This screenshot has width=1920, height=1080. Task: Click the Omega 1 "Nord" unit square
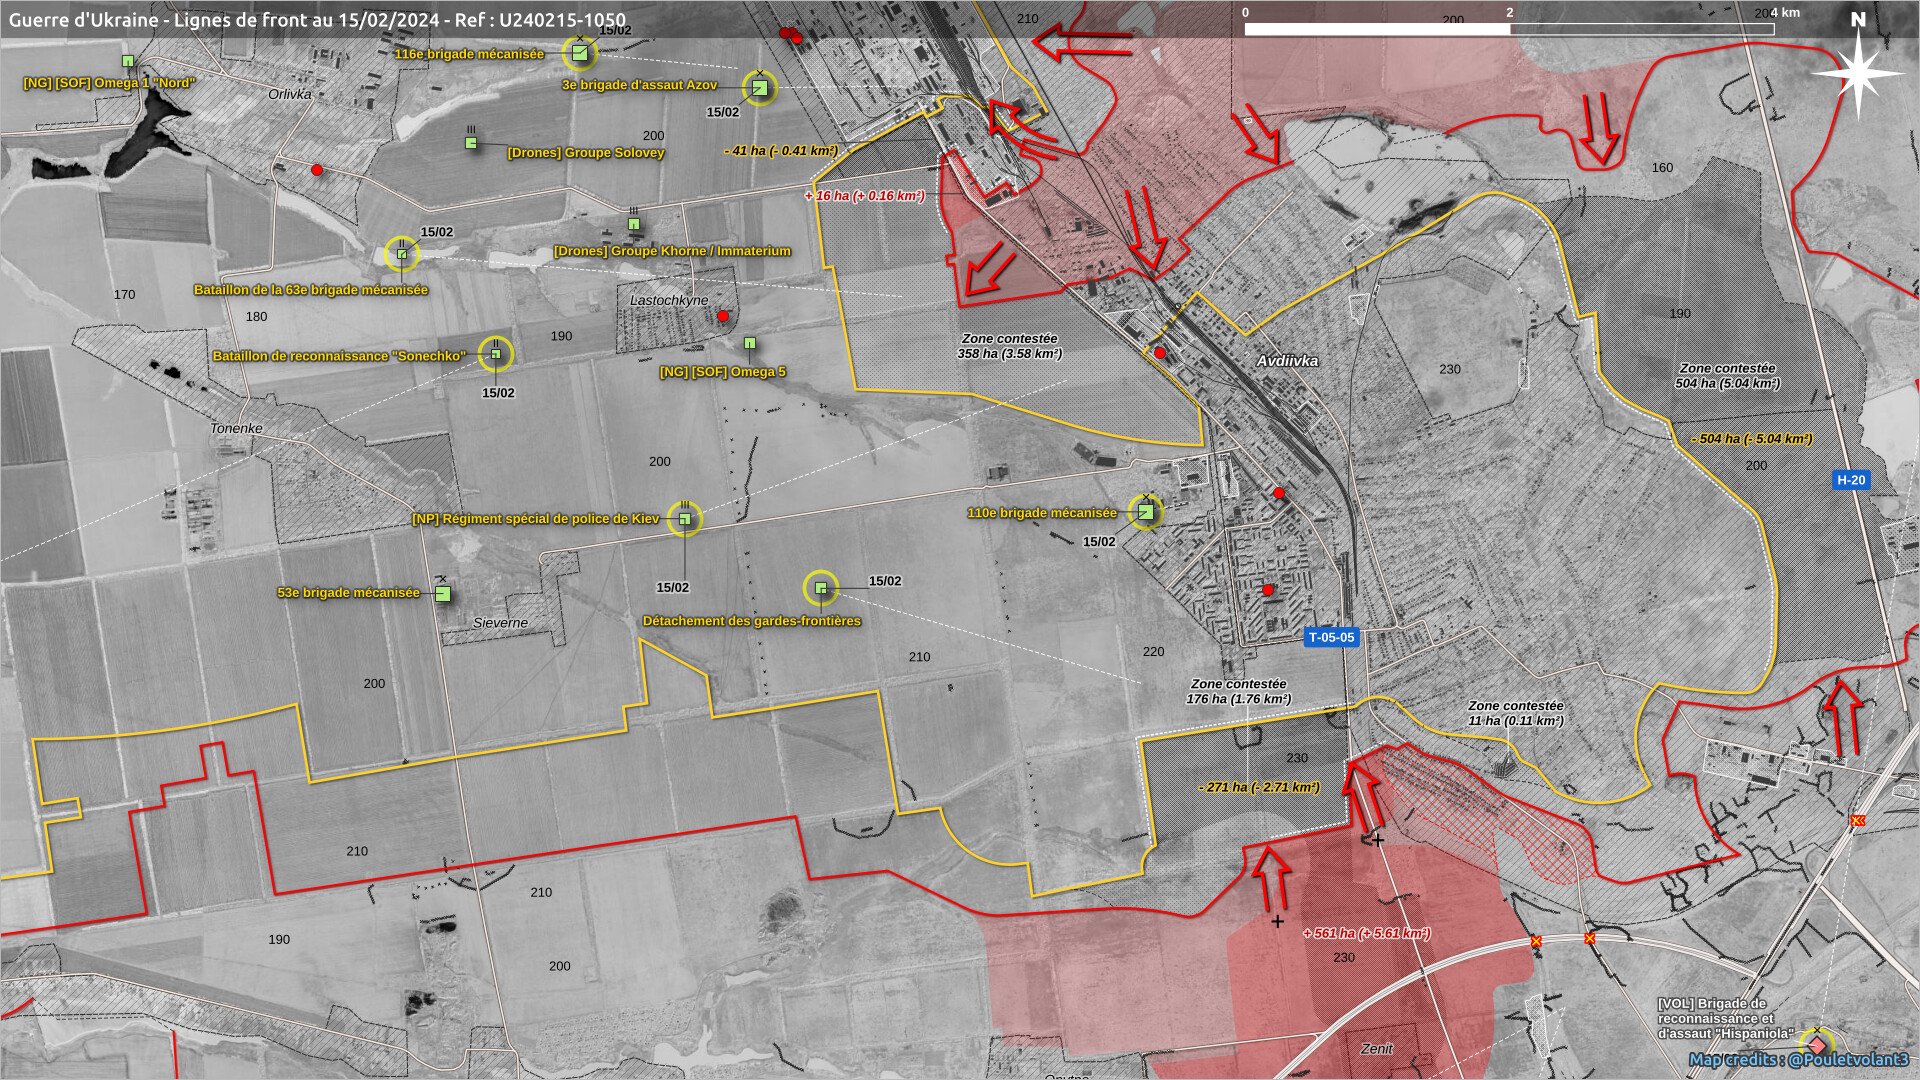(128, 61)
